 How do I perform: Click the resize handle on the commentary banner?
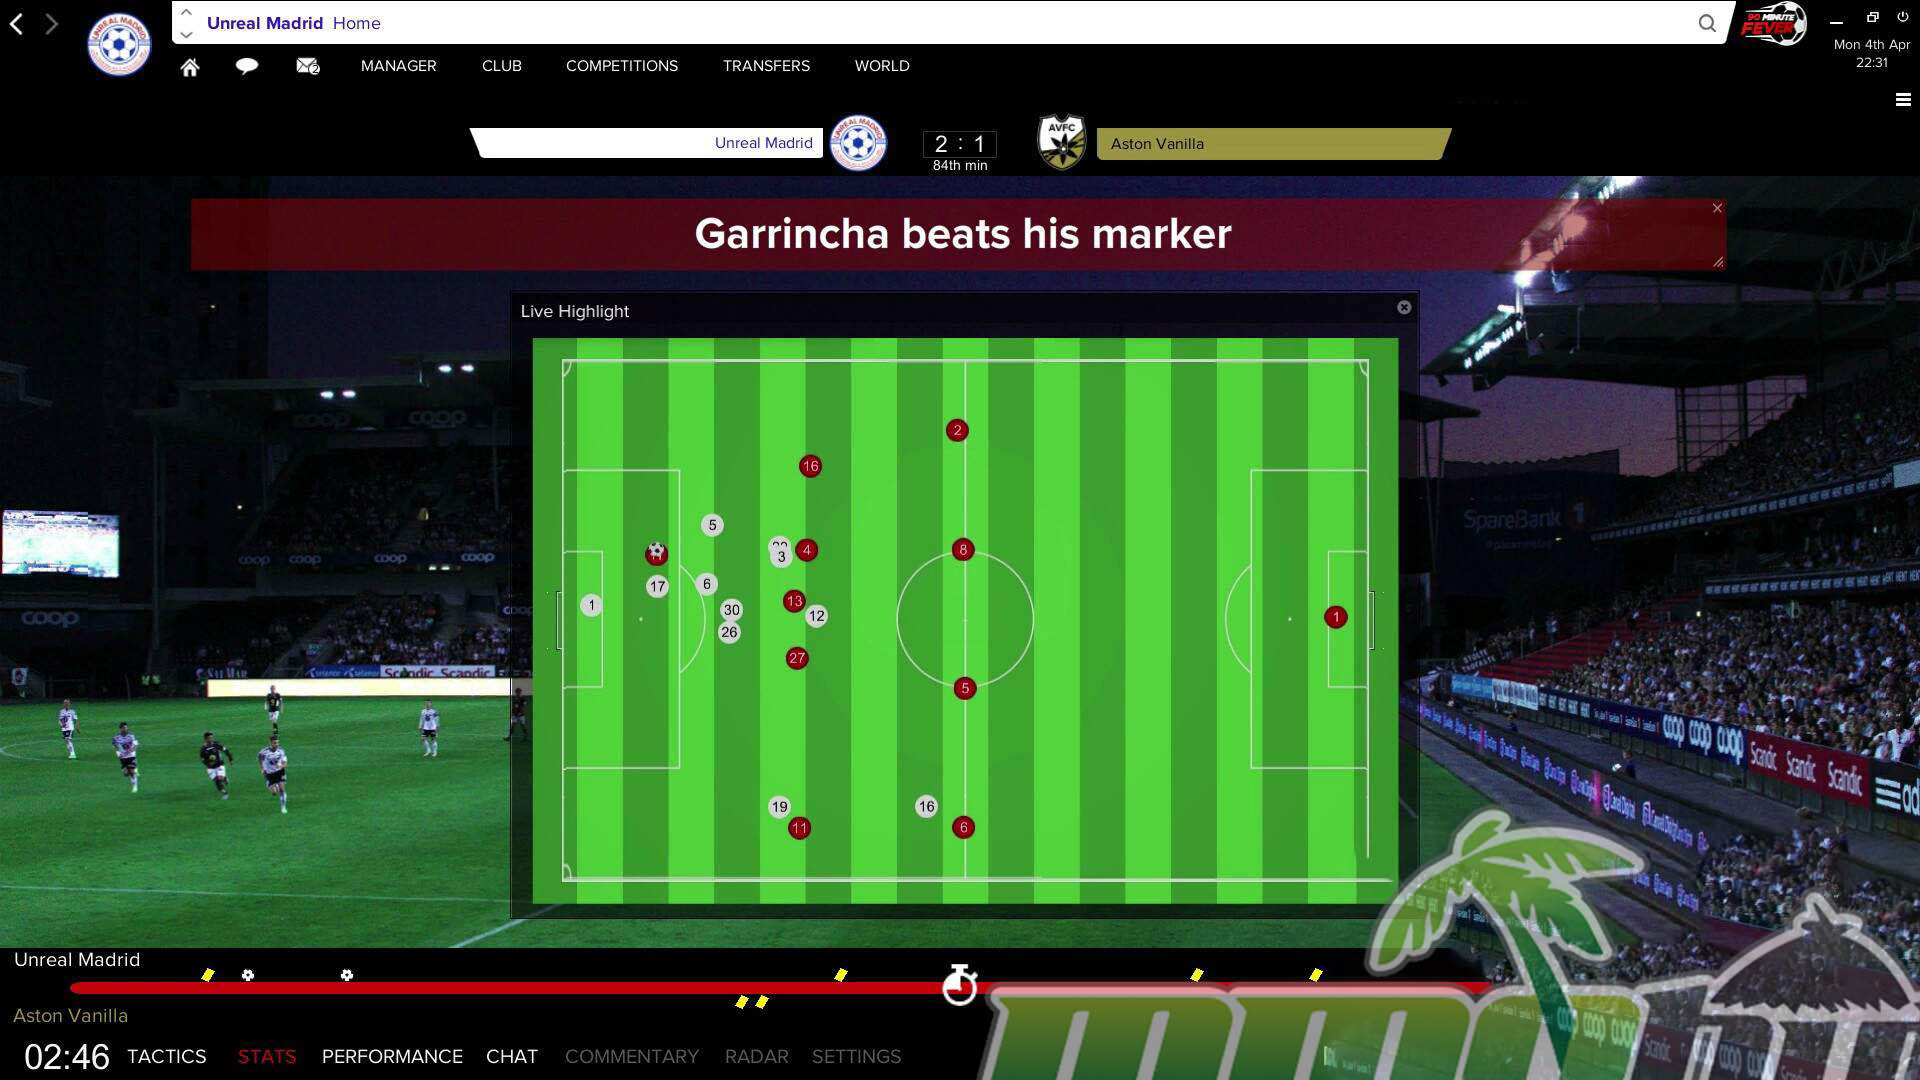pos(1718,262)
